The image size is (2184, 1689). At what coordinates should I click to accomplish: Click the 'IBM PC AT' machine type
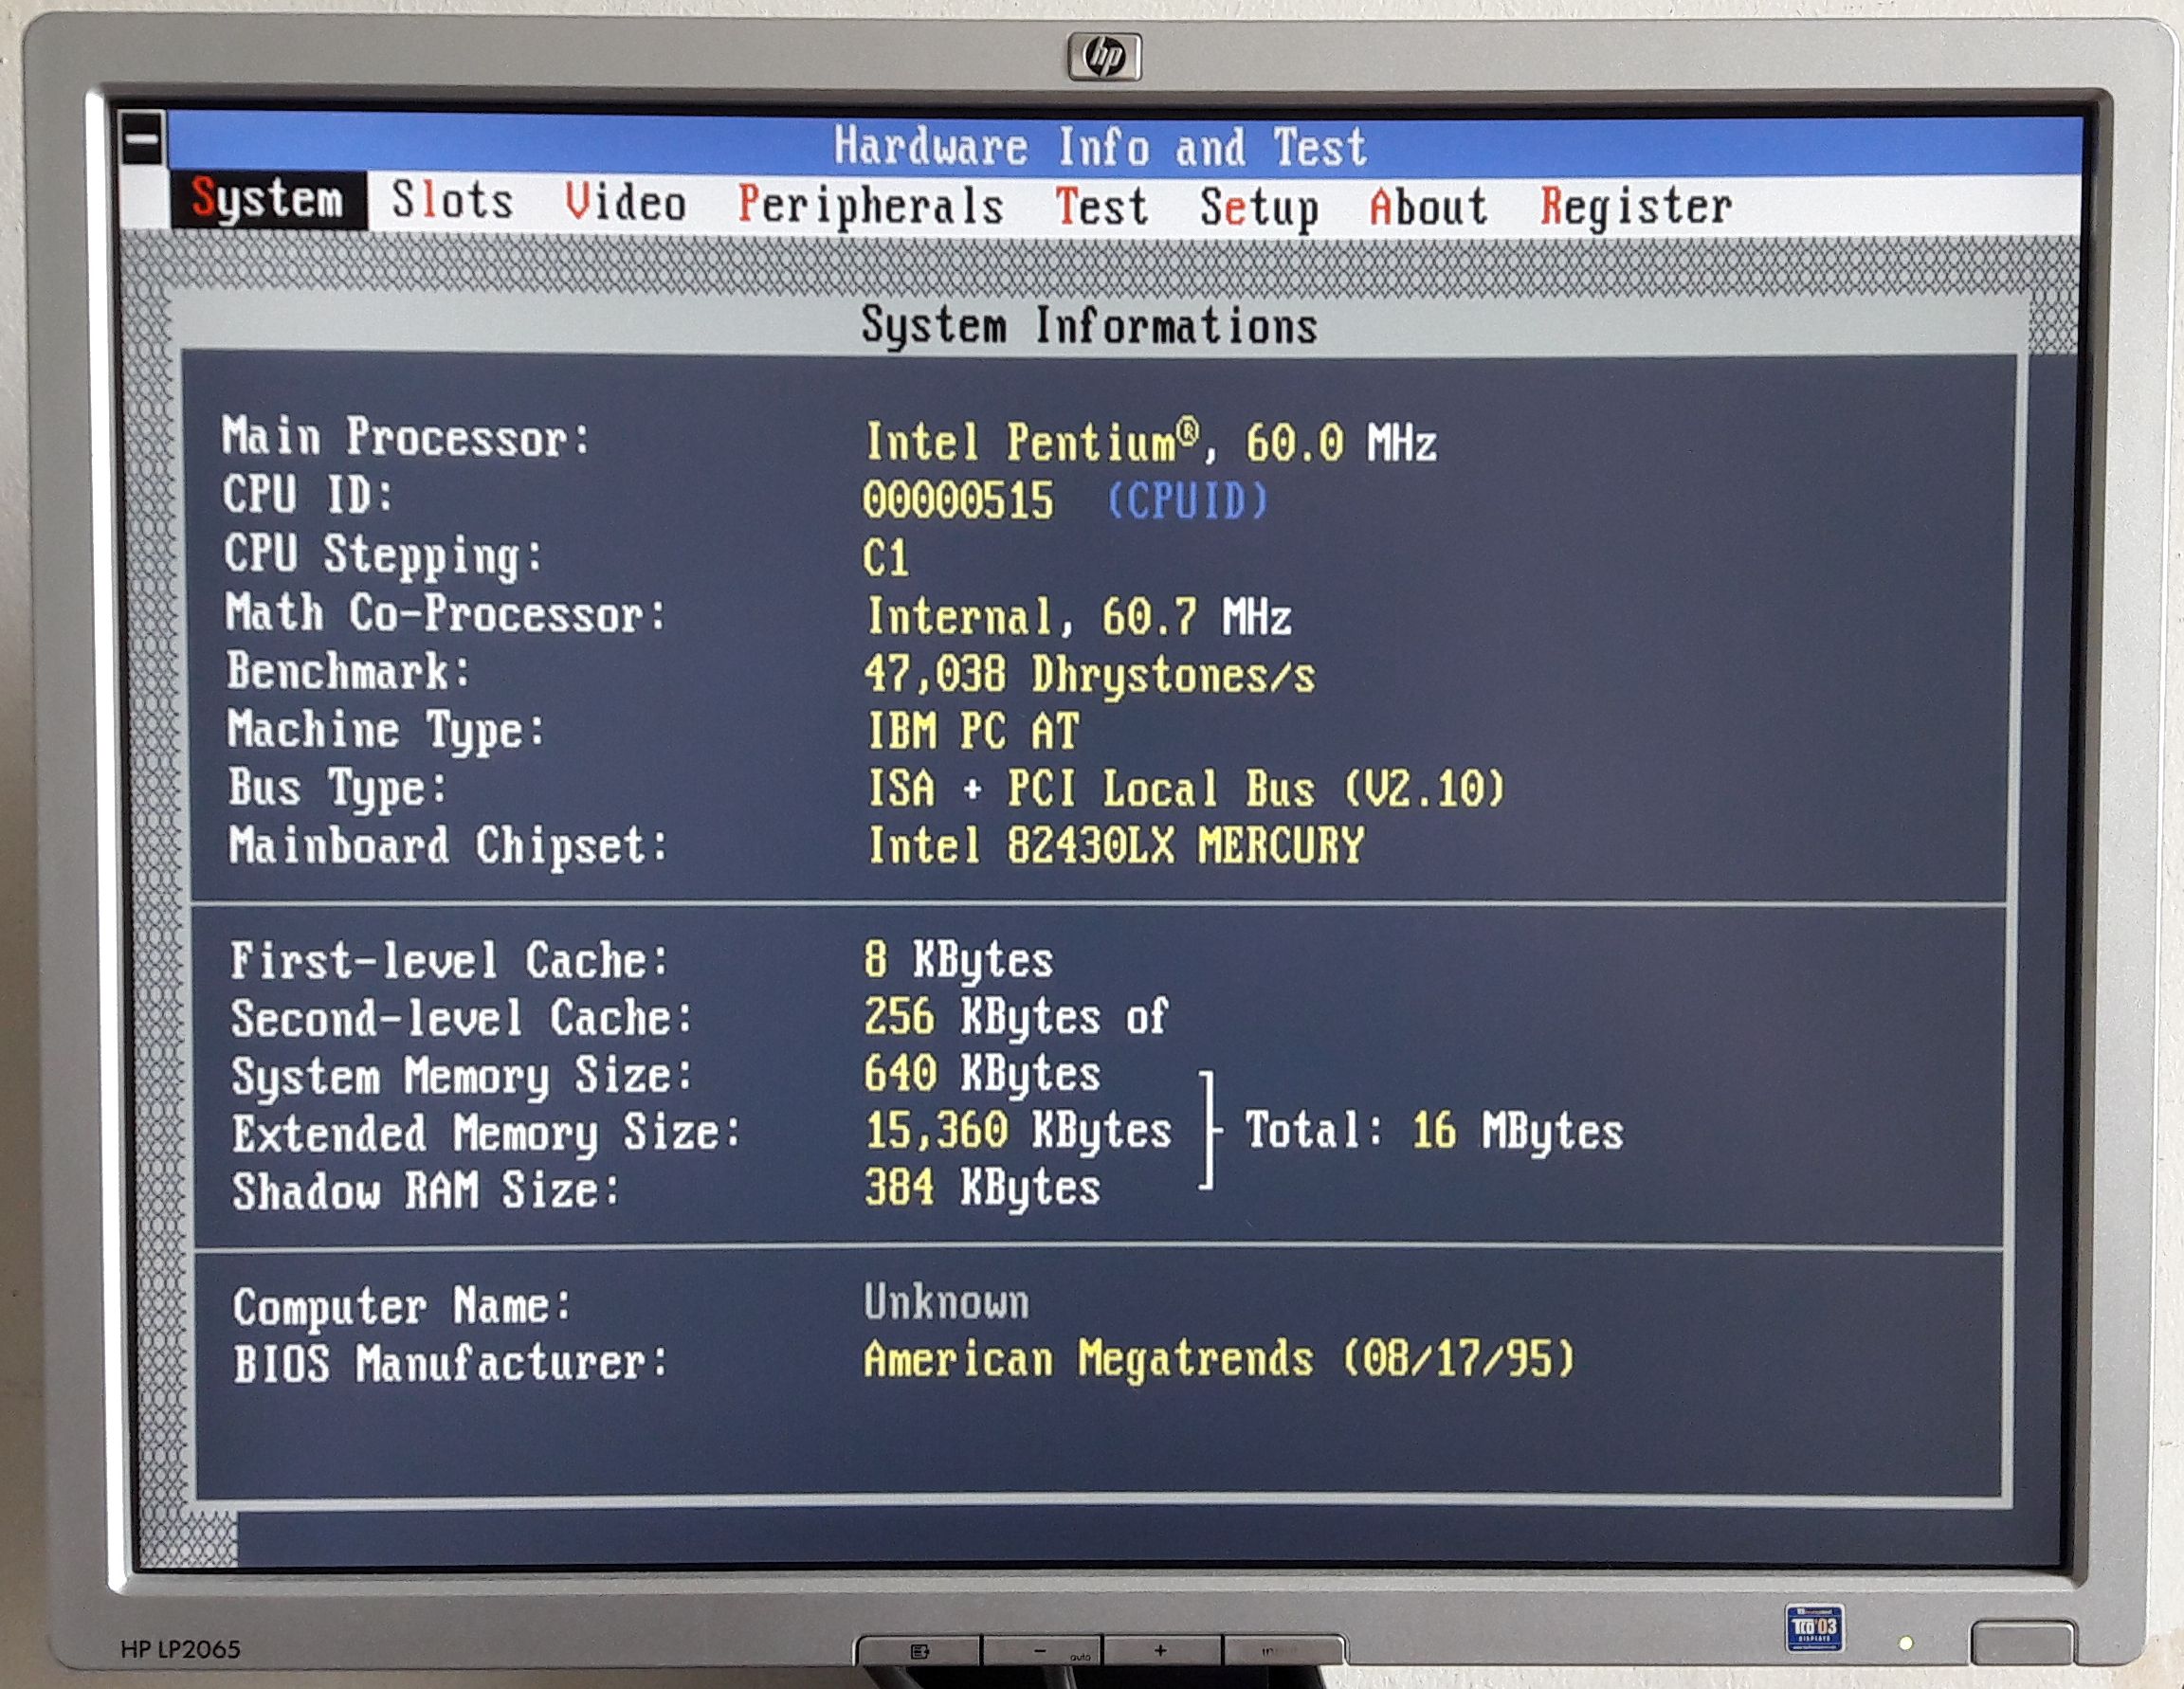pyautogui.click(x=973, y=731)
